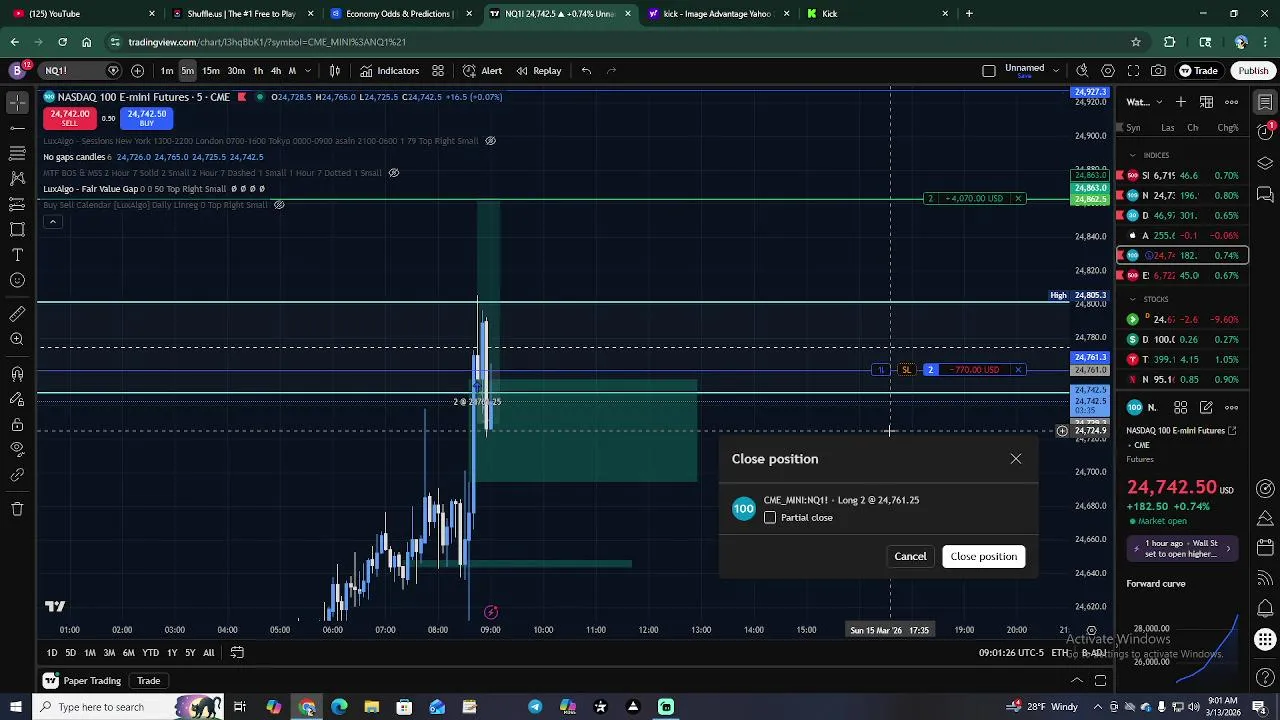The image size is (1280, 720).
Task: Click the red SELL 24,742.00 button
Action: point(70,117)
